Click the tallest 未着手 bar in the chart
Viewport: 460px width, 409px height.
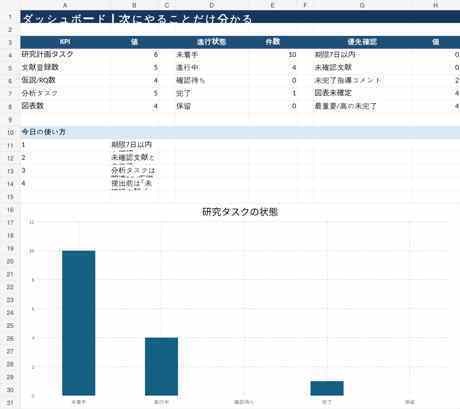(79, 323)
